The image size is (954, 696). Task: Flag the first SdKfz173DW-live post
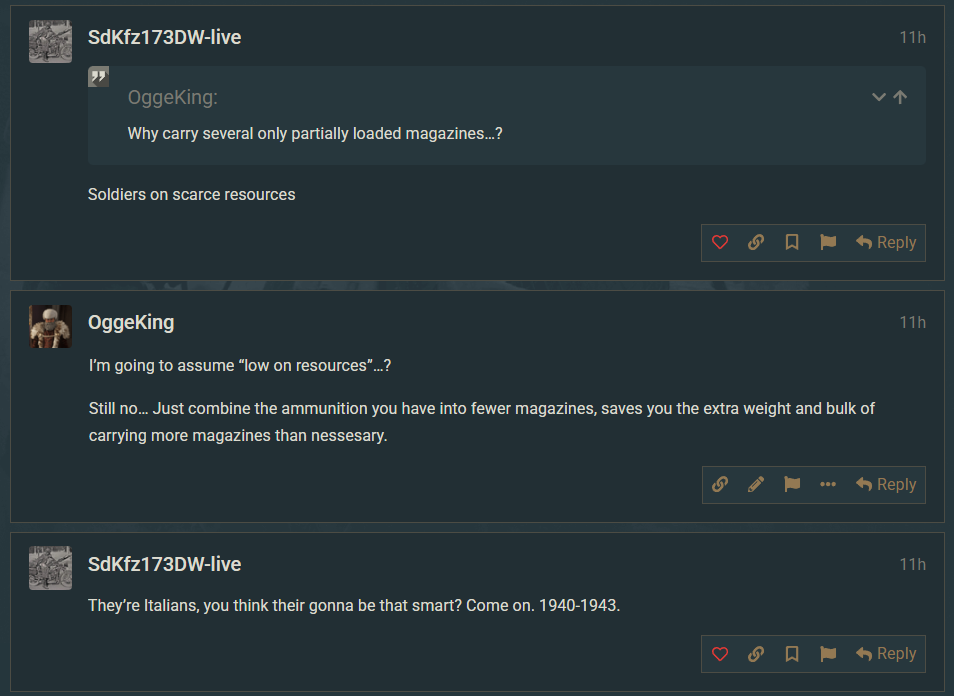[x=828, y=242]
